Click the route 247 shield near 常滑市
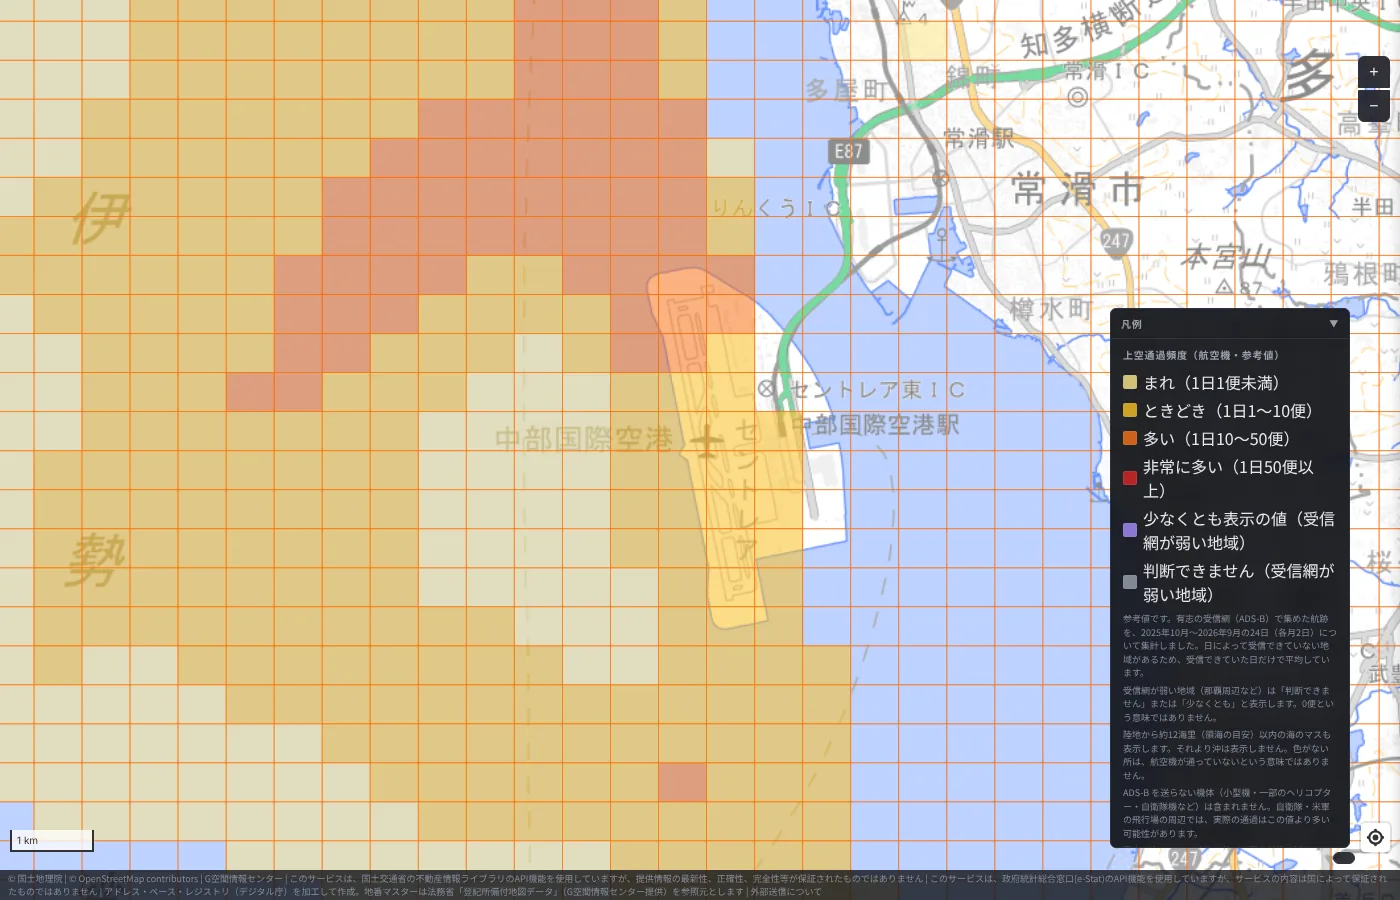The height and width of the screenshot is (900, 1400). pos(1116,240)
